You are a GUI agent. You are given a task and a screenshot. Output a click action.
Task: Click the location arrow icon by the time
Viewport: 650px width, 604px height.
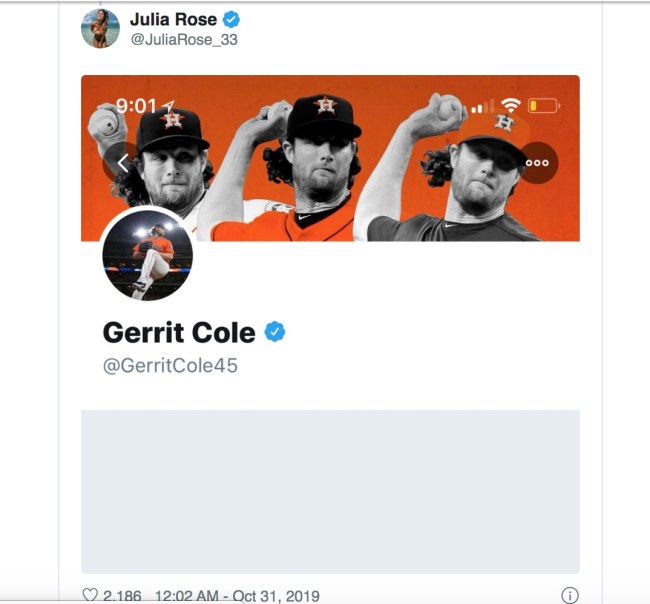(x=168, y=105)
